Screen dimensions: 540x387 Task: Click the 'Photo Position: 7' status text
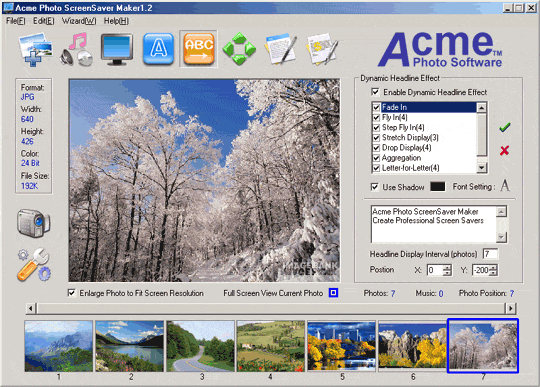486,293
